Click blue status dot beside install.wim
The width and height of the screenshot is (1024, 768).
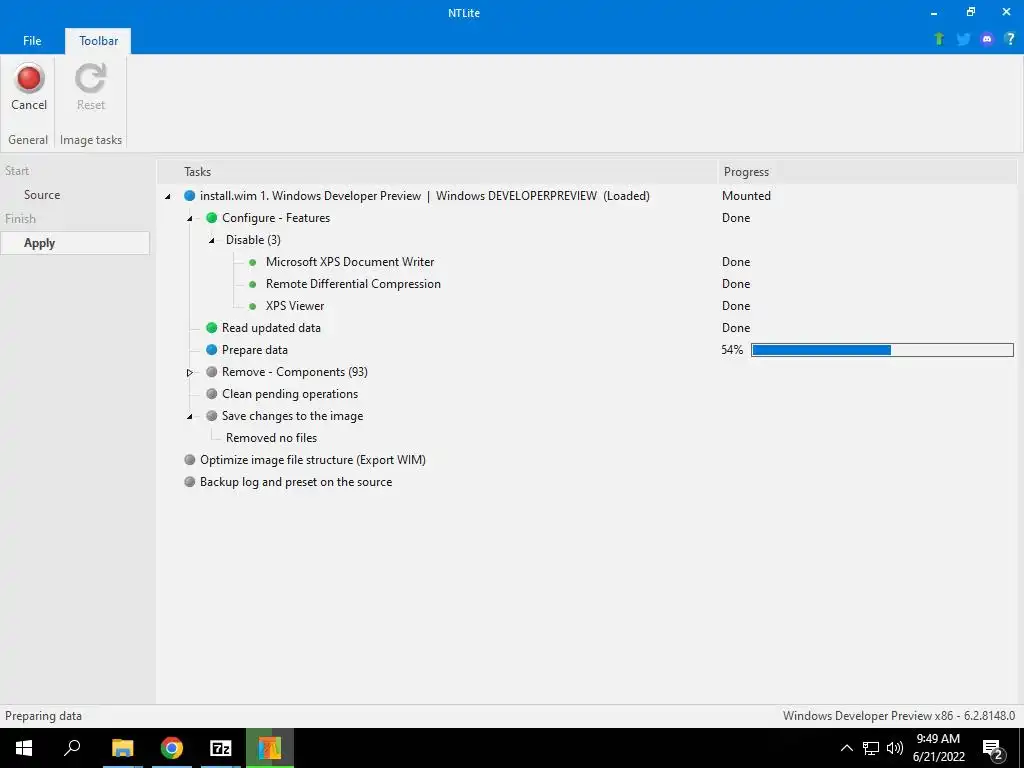coord(189,195)
